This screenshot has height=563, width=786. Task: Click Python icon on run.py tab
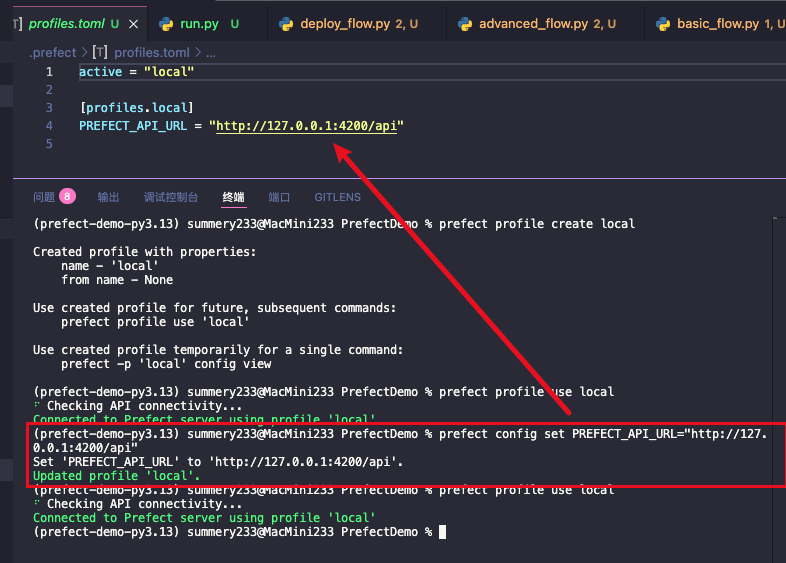coord(165,23)
